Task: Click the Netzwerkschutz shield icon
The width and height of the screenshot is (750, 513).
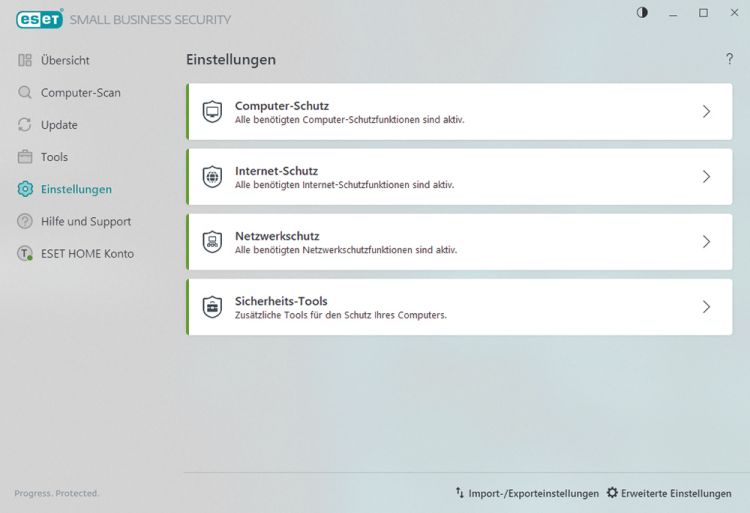Action: (x=212, y=242)
